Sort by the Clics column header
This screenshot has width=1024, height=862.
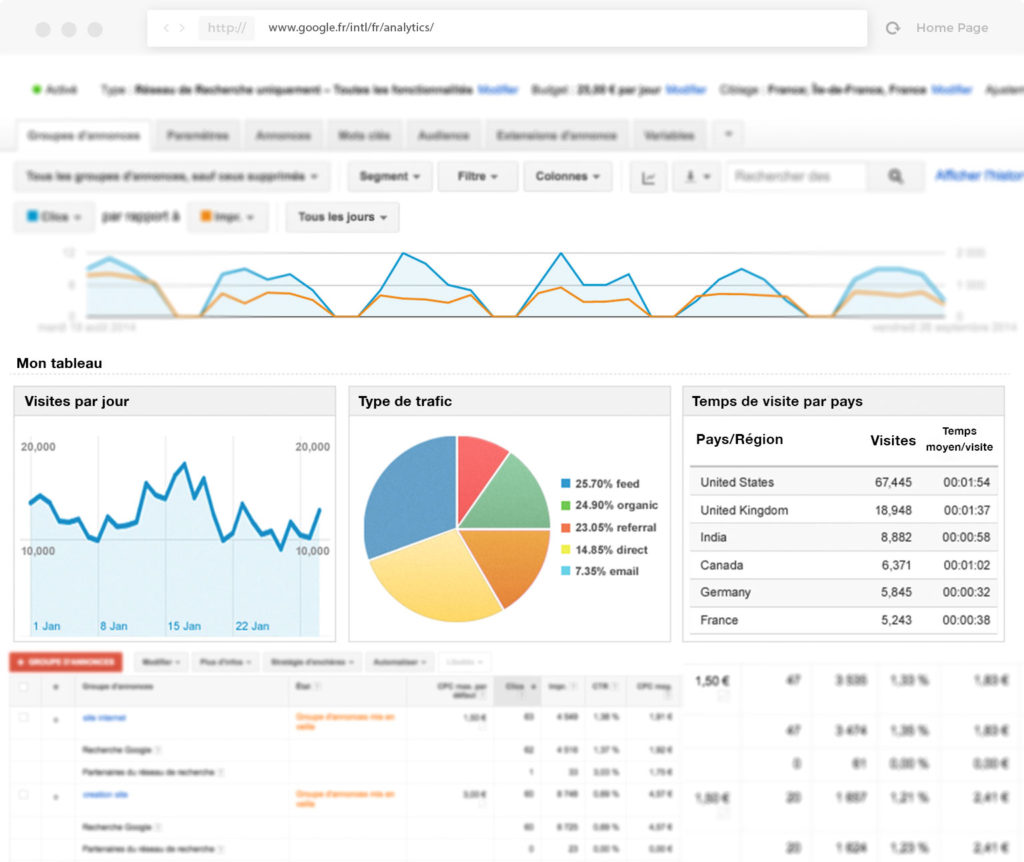(x=516, y=690)
